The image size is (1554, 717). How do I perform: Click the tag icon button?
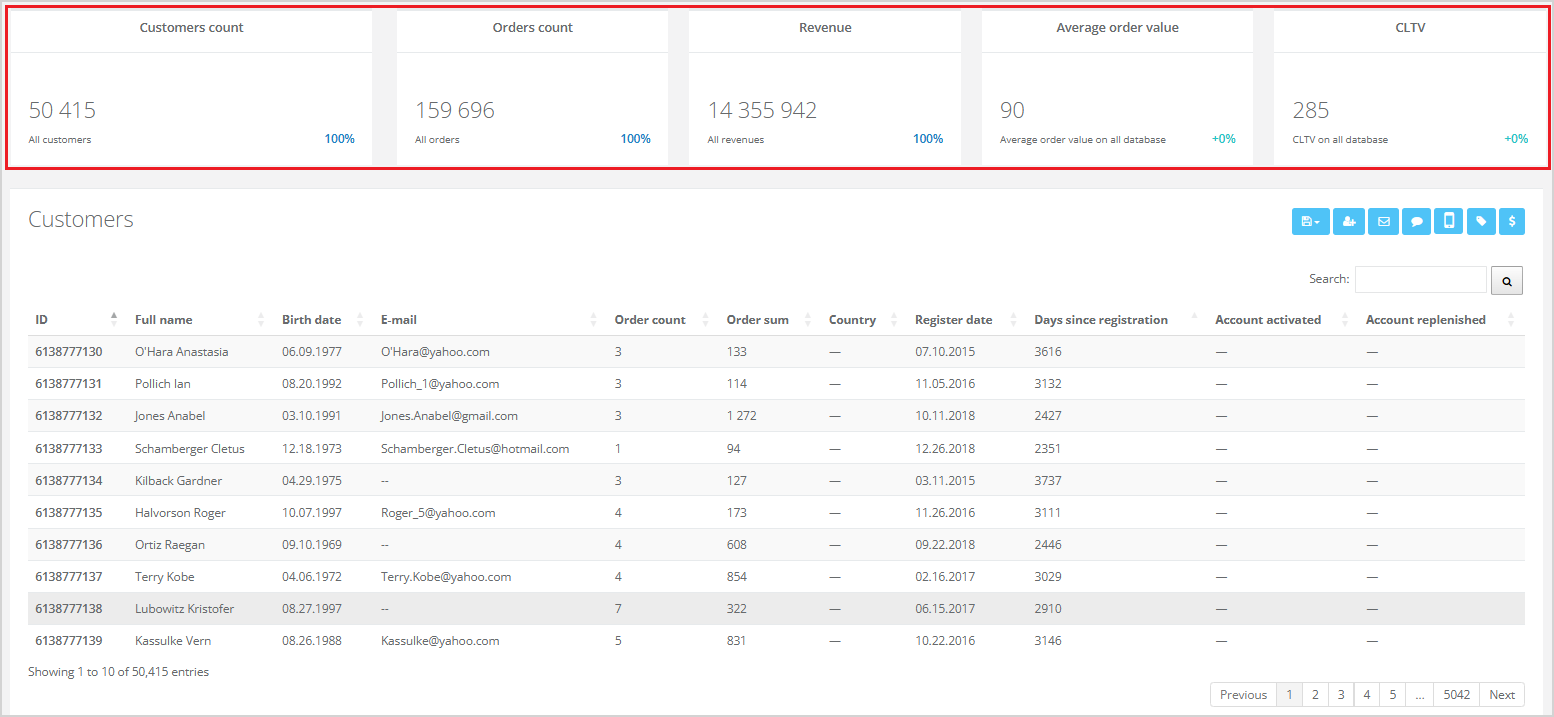tap(1481, 221)
